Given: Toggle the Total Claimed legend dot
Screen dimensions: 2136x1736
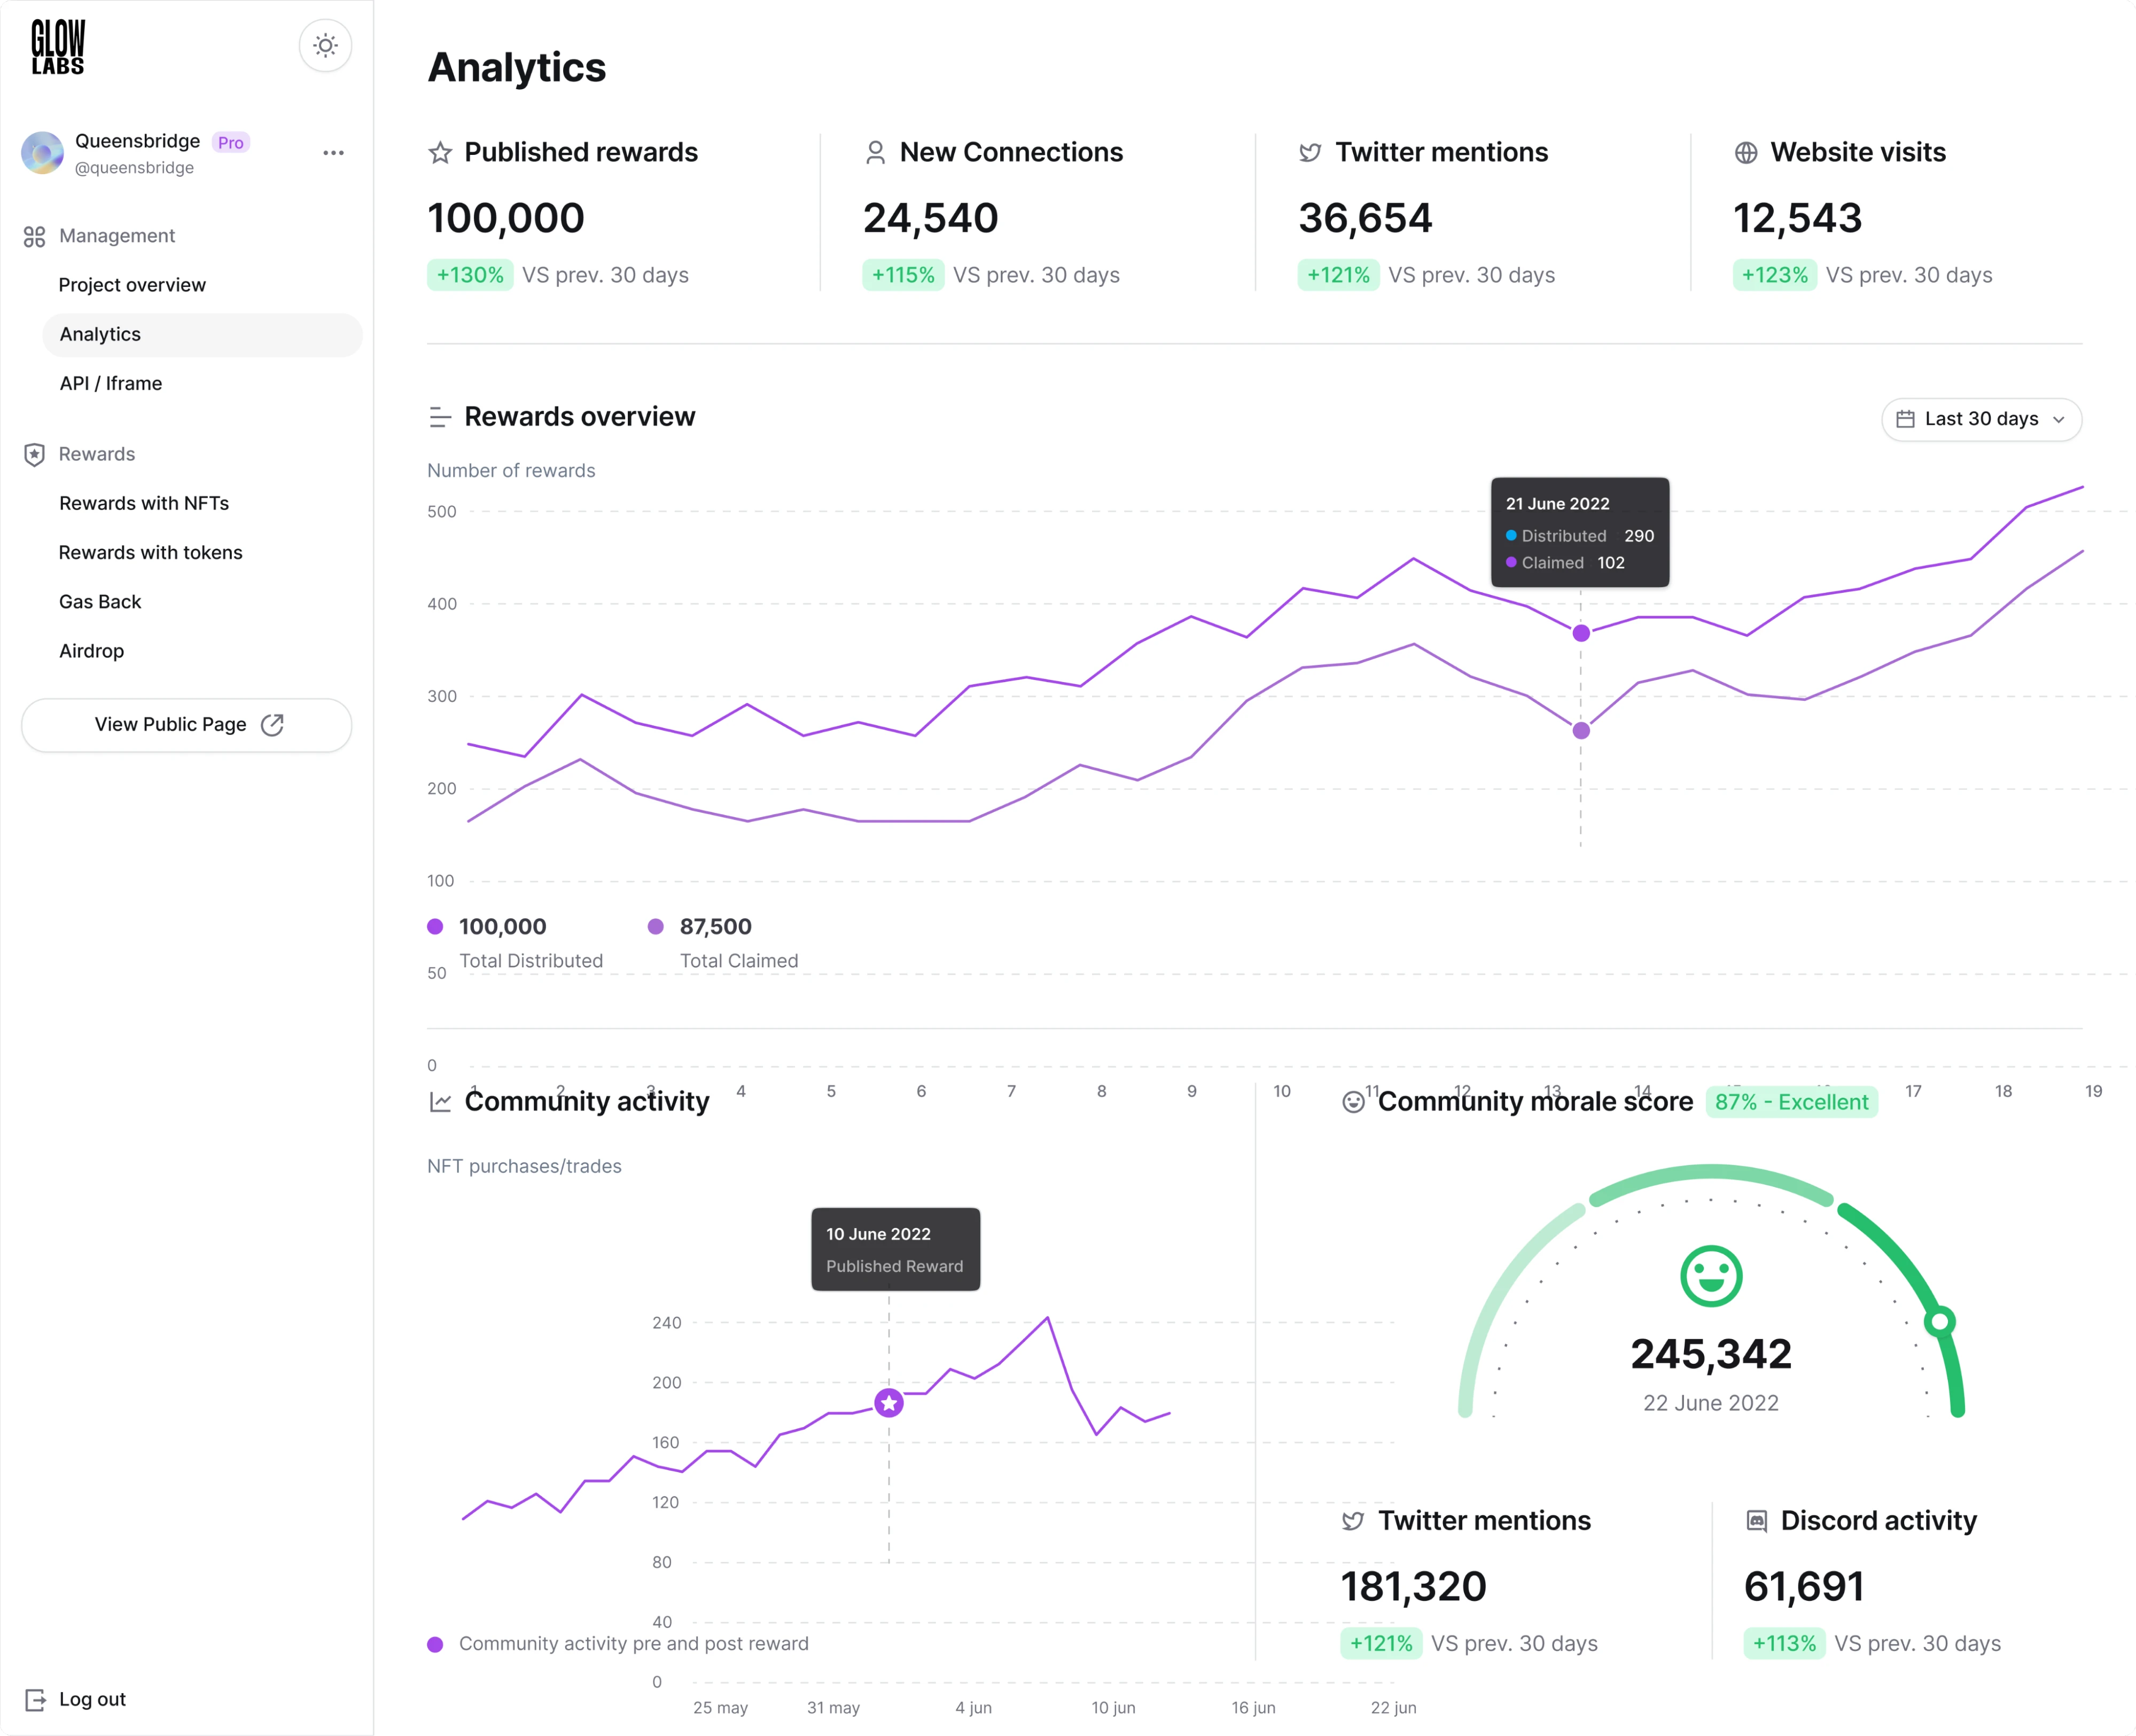Looking at the screenshot, I should [x=656, y=926].
